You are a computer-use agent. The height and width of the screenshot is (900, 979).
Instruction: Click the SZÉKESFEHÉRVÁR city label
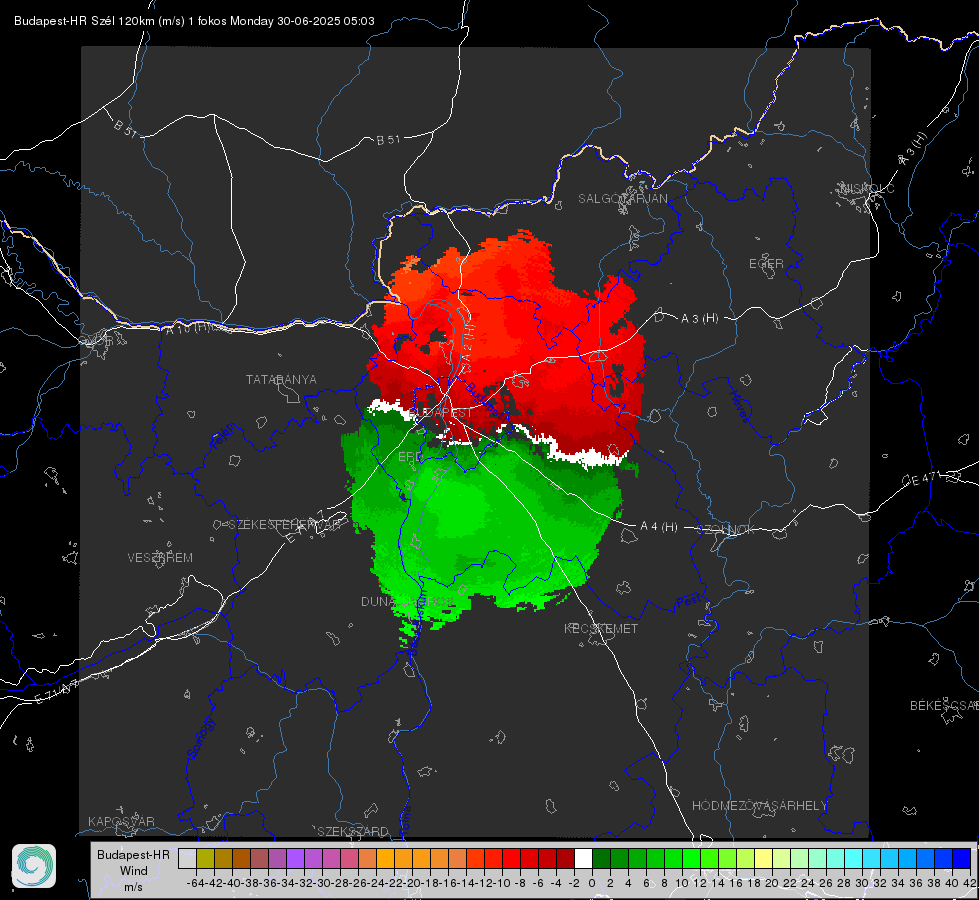tap(287, 525)
